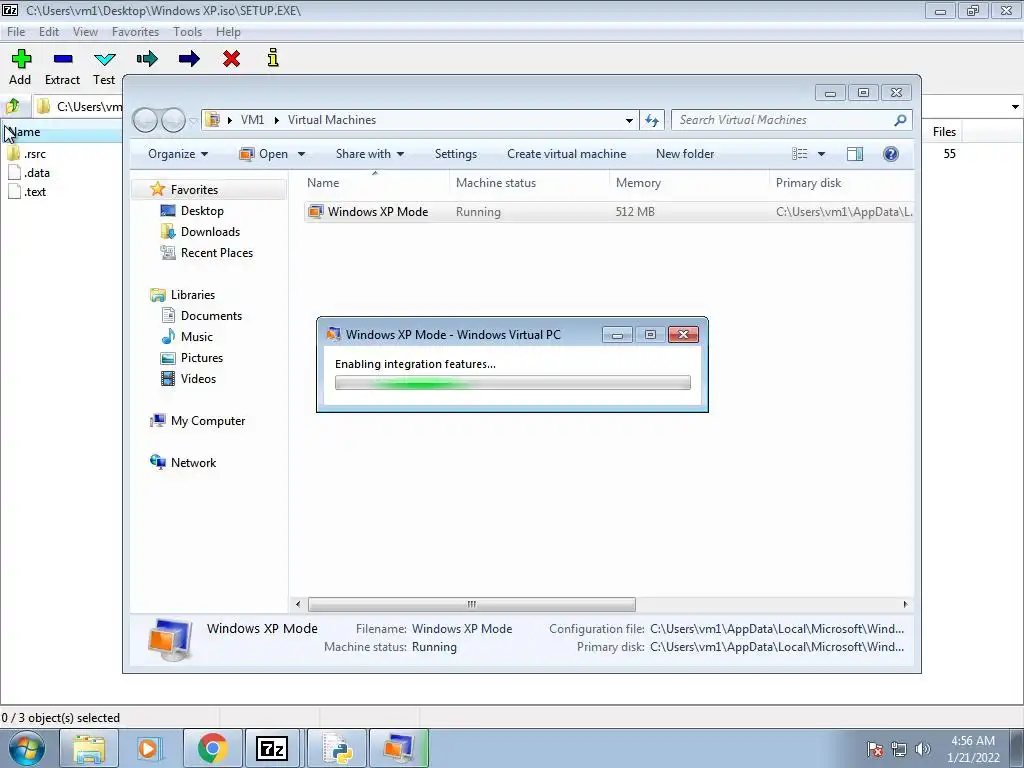
Task: Open the Music library
Action: click(x=197, y=336)
